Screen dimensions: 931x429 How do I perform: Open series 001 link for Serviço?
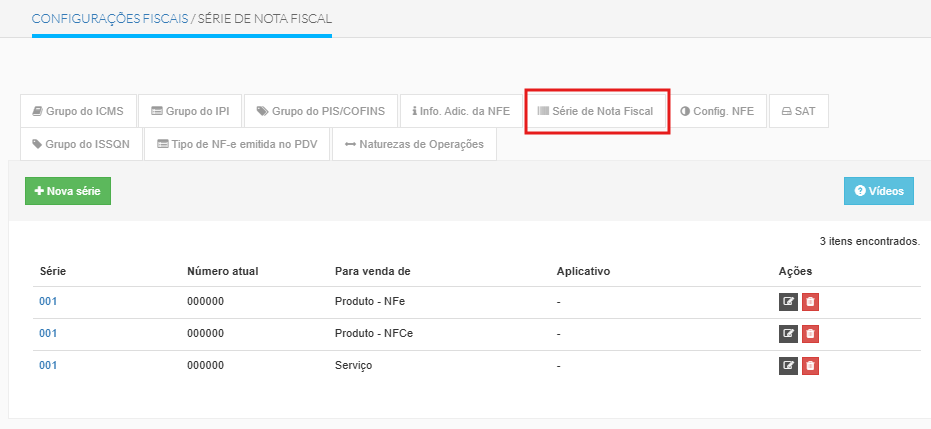(48, 365)
